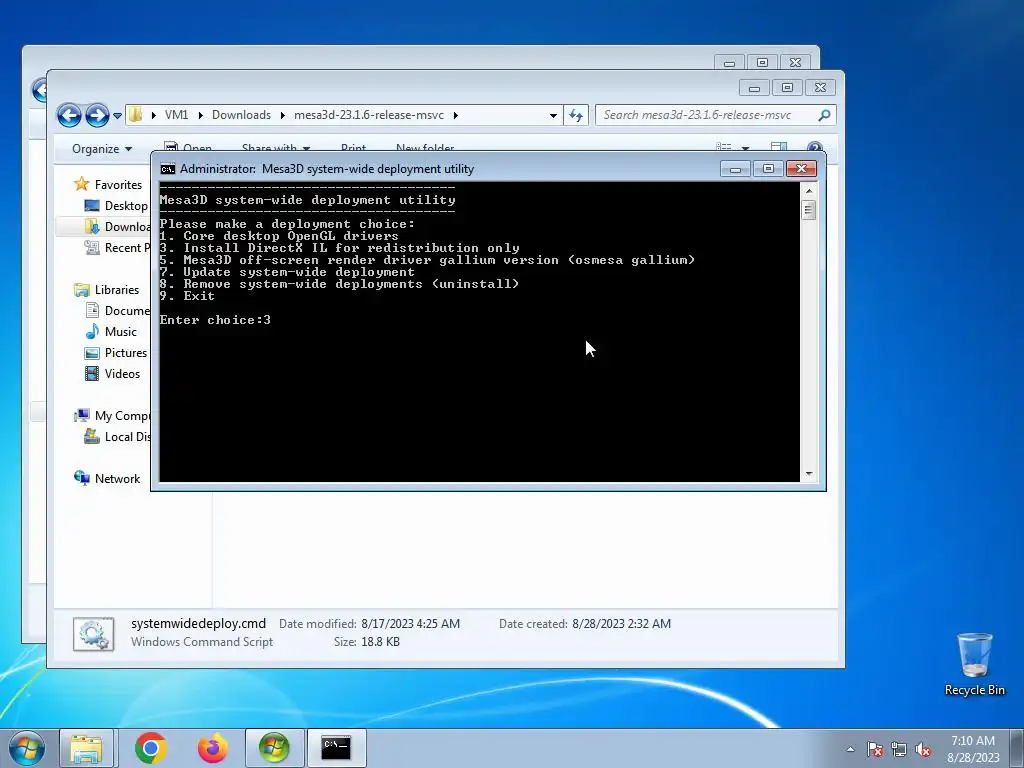
Task: Click the Network icon in sidebar
Action: (82, 478)
